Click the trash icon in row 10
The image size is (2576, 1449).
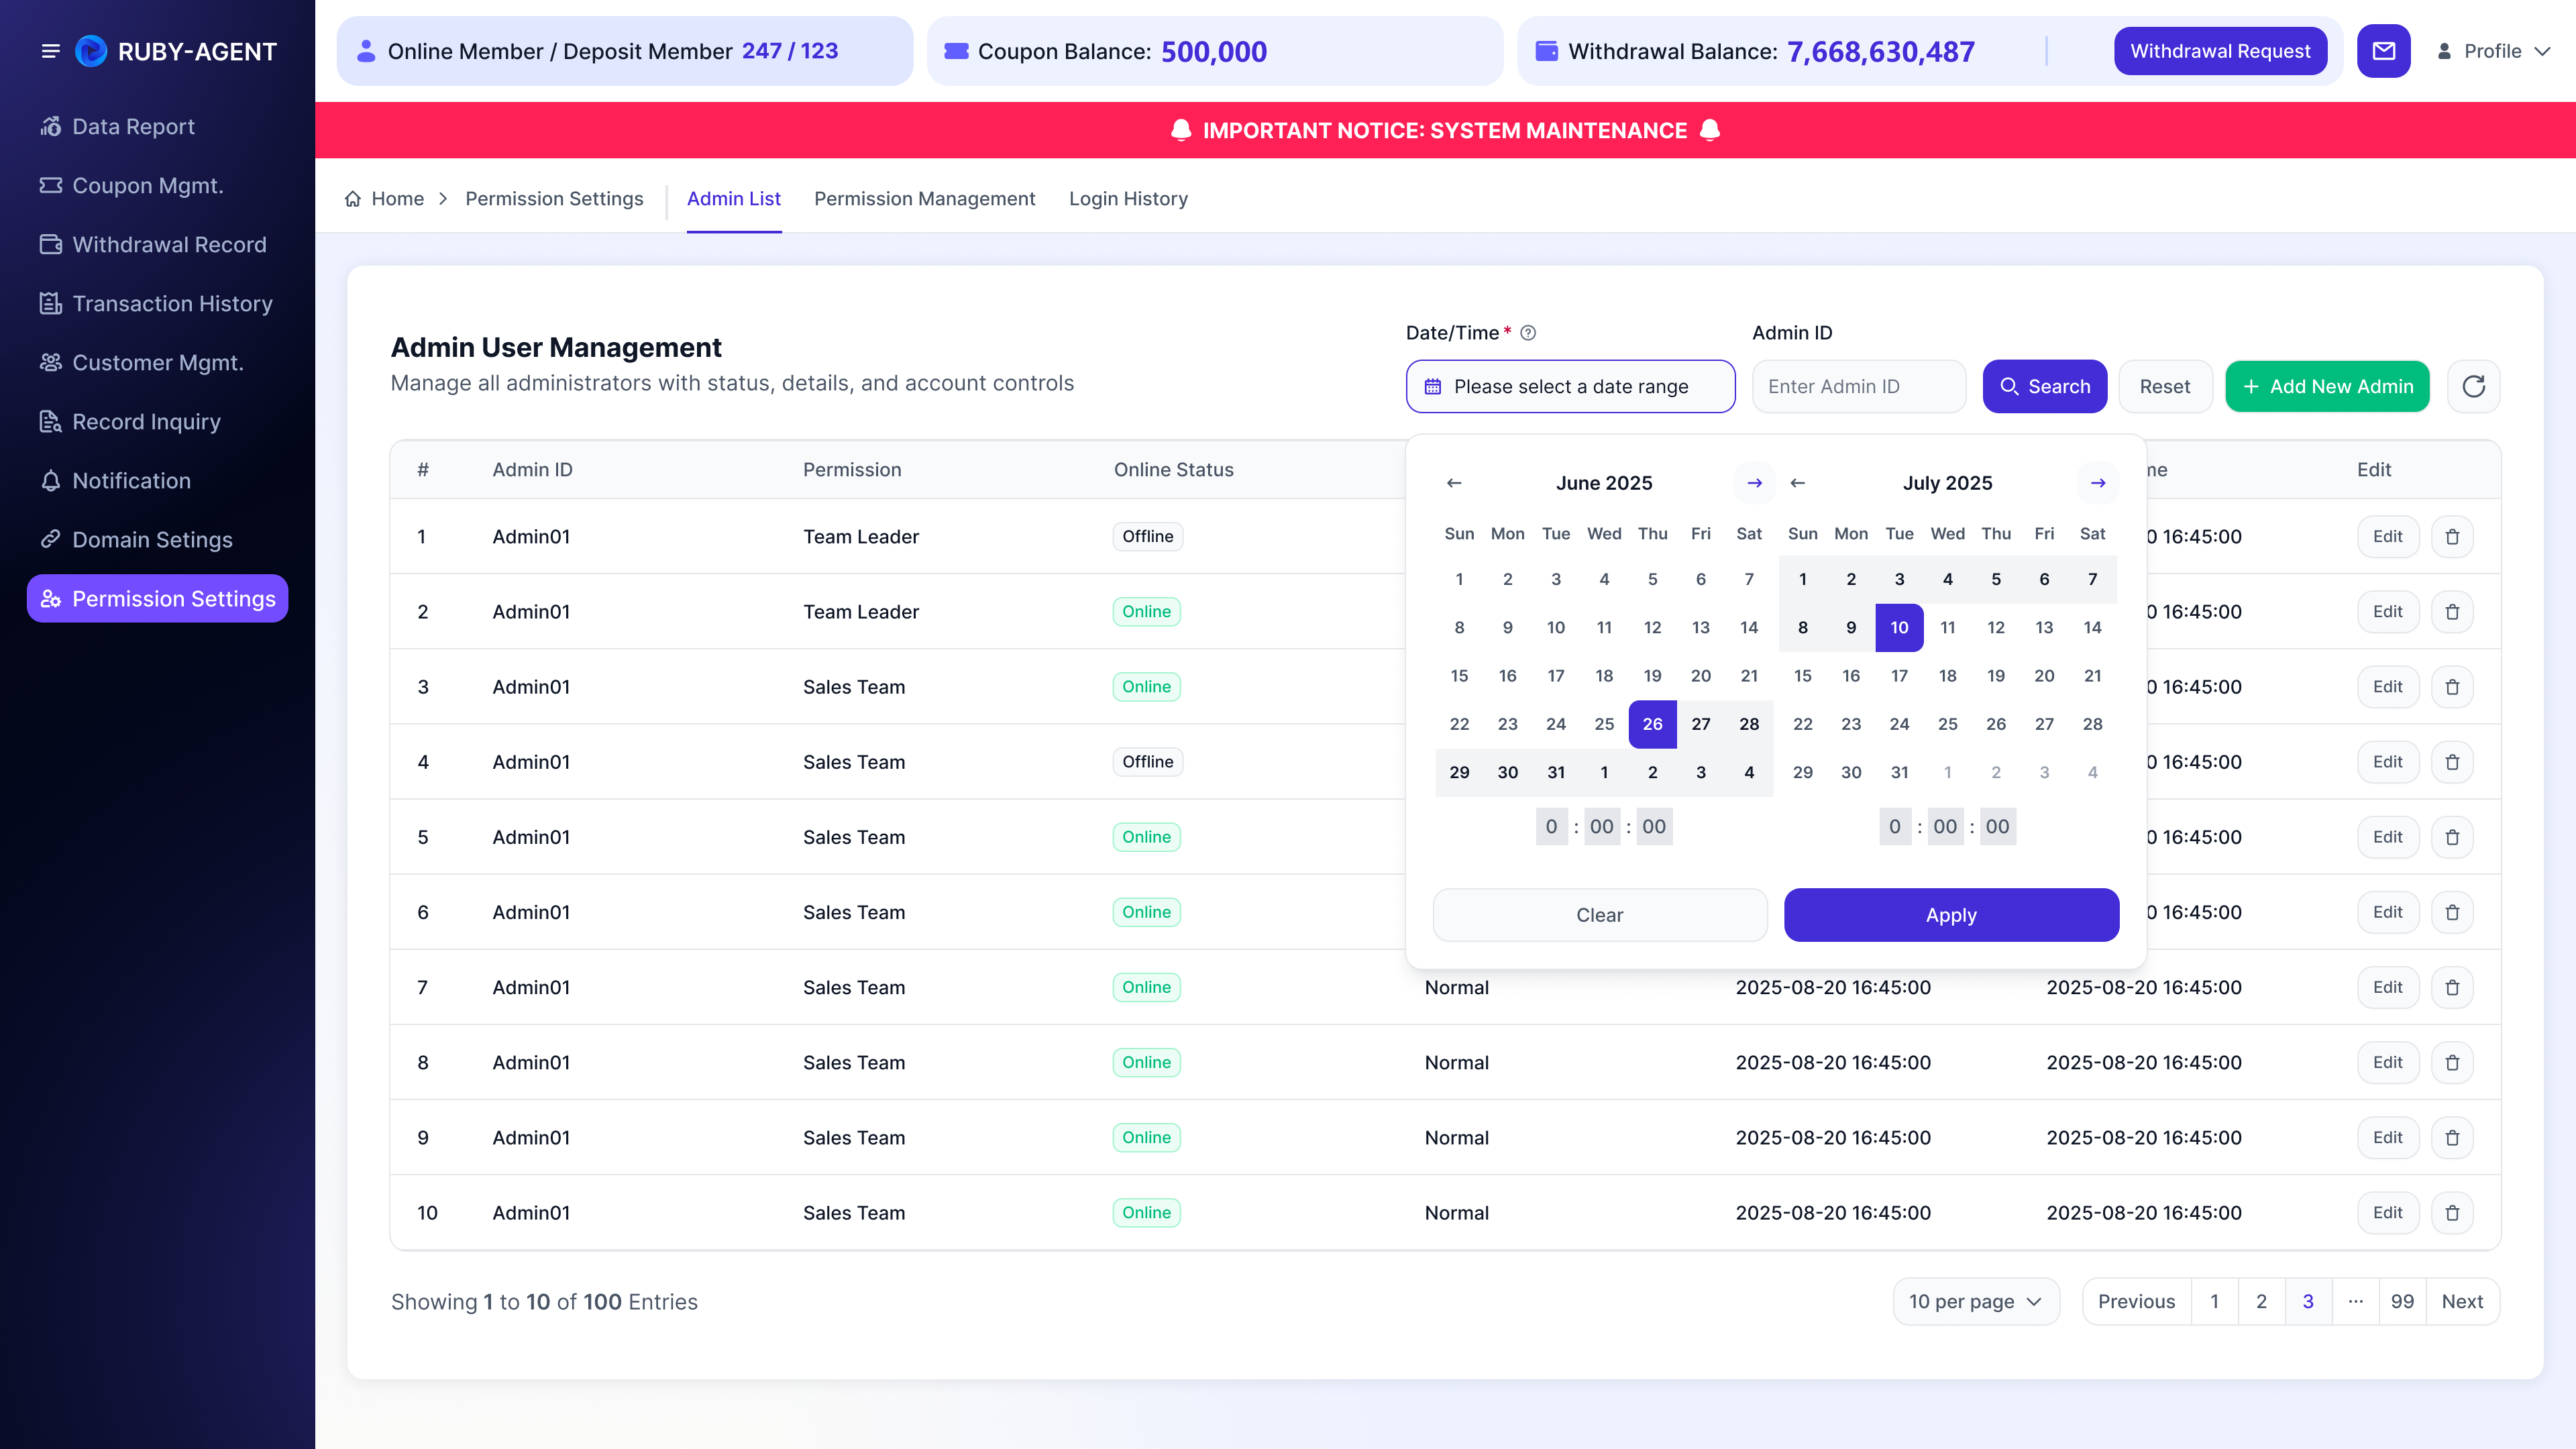tap(2452, 1213)
